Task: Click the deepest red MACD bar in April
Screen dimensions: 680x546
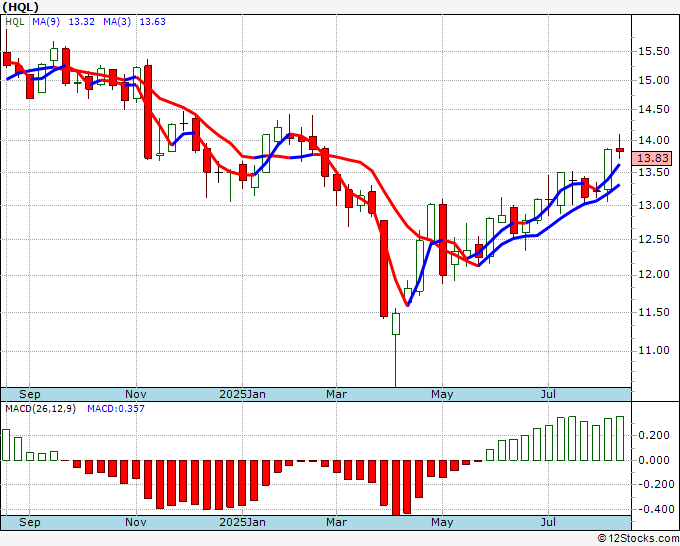Action: (x=396, y=488)
